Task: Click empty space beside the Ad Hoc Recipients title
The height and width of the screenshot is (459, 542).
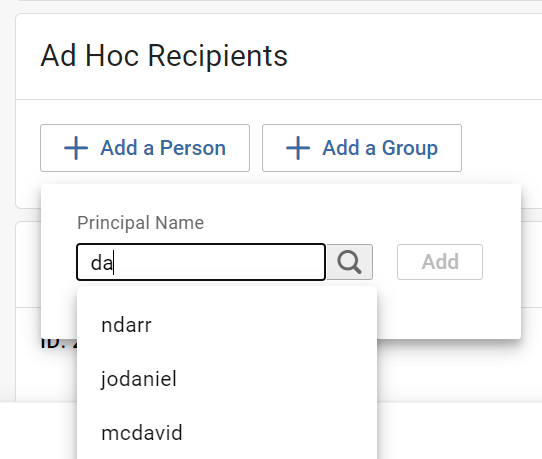Action: click(415, 56)
